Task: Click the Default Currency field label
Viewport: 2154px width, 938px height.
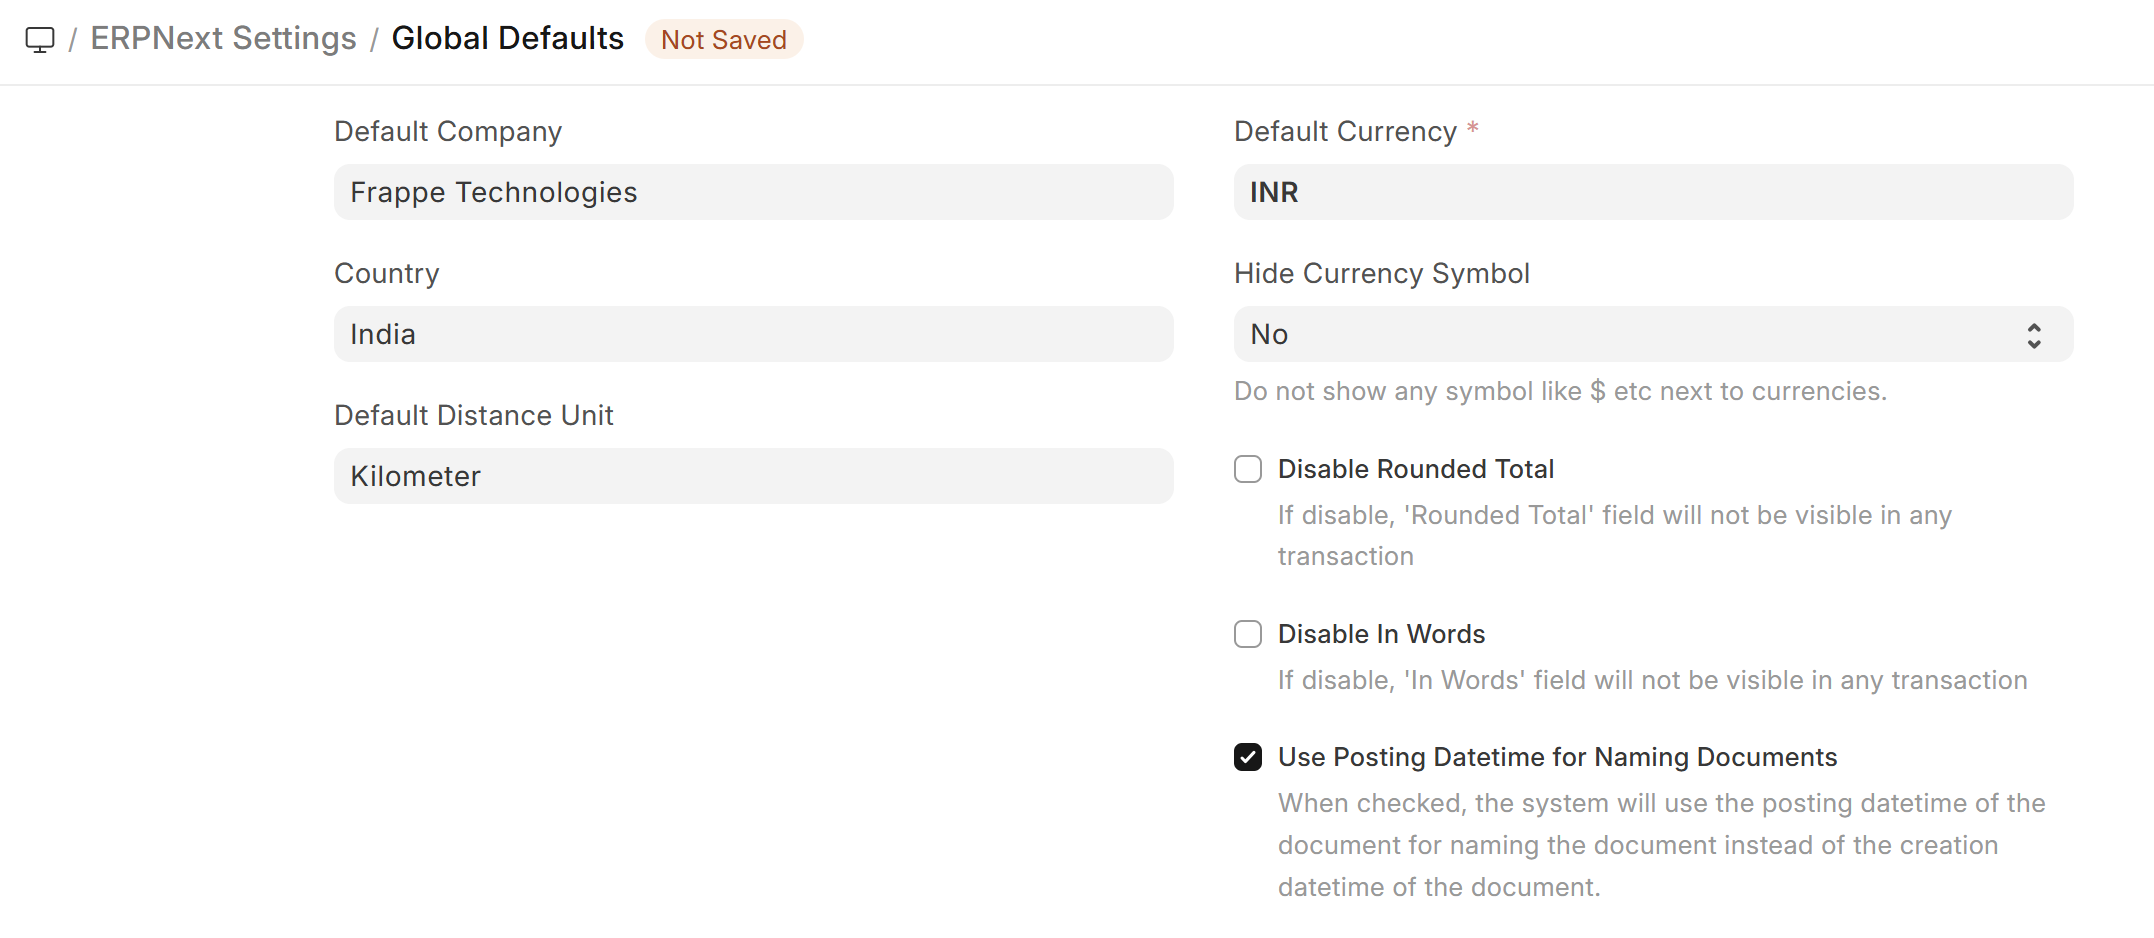Action: (1345, 131)
